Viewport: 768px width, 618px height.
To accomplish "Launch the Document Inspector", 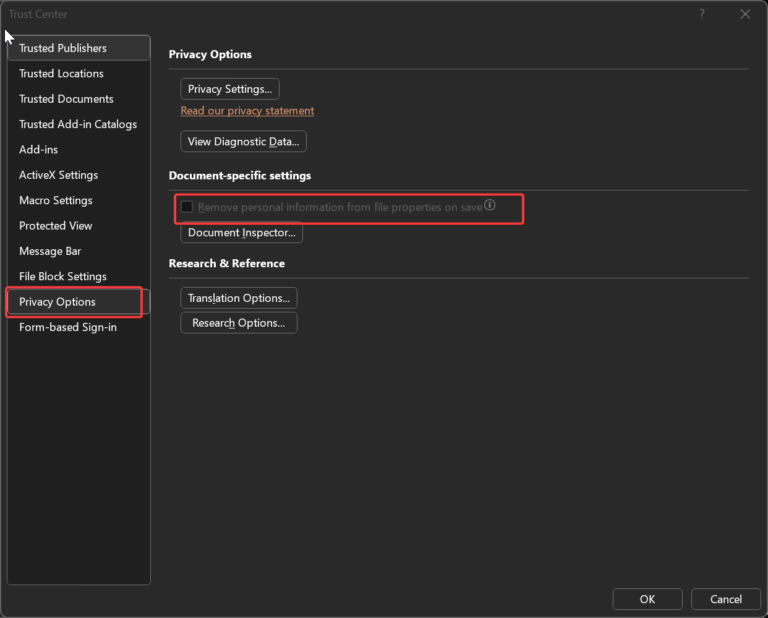I will [x=241, y=233].
